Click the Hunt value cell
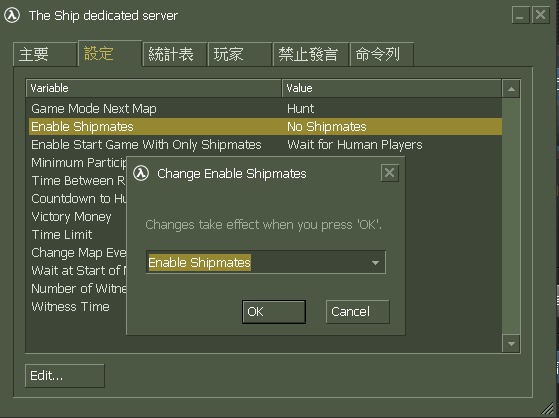Image resolution: width=559 pixels, height=418 pixels. point(301,109)
